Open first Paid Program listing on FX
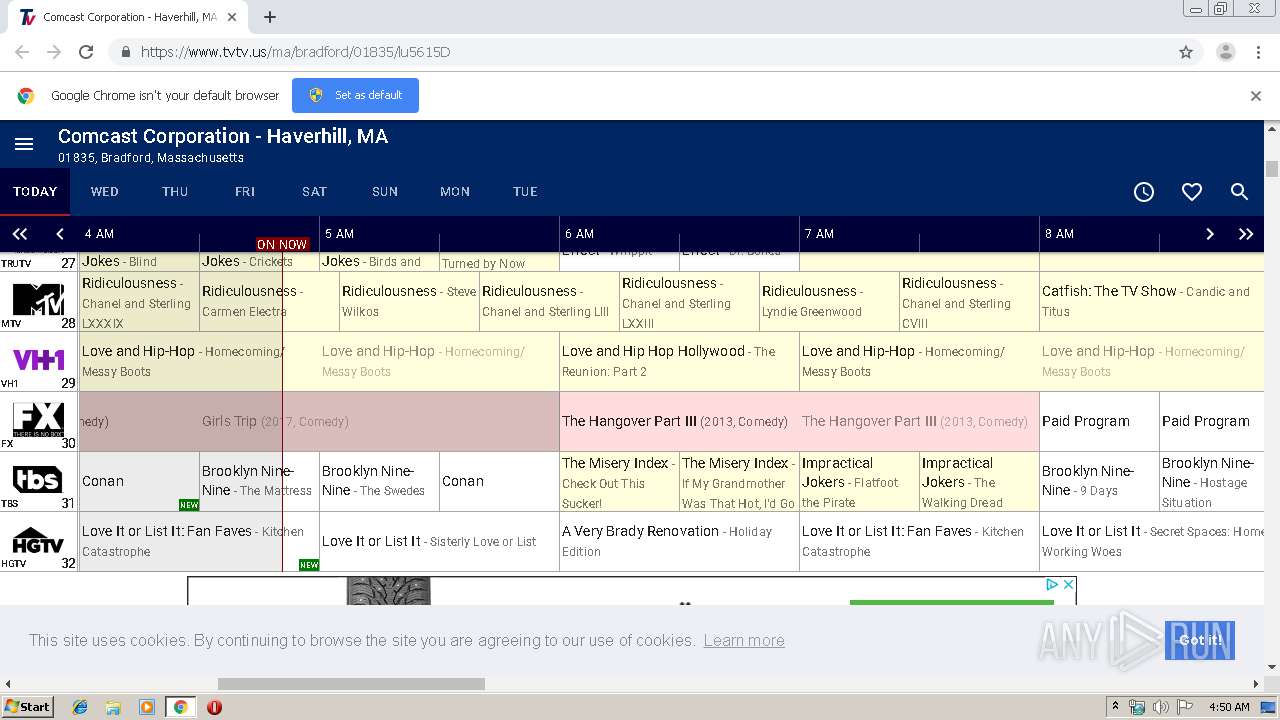This screenshot has width=1280, height=720. coord(1099,421)
